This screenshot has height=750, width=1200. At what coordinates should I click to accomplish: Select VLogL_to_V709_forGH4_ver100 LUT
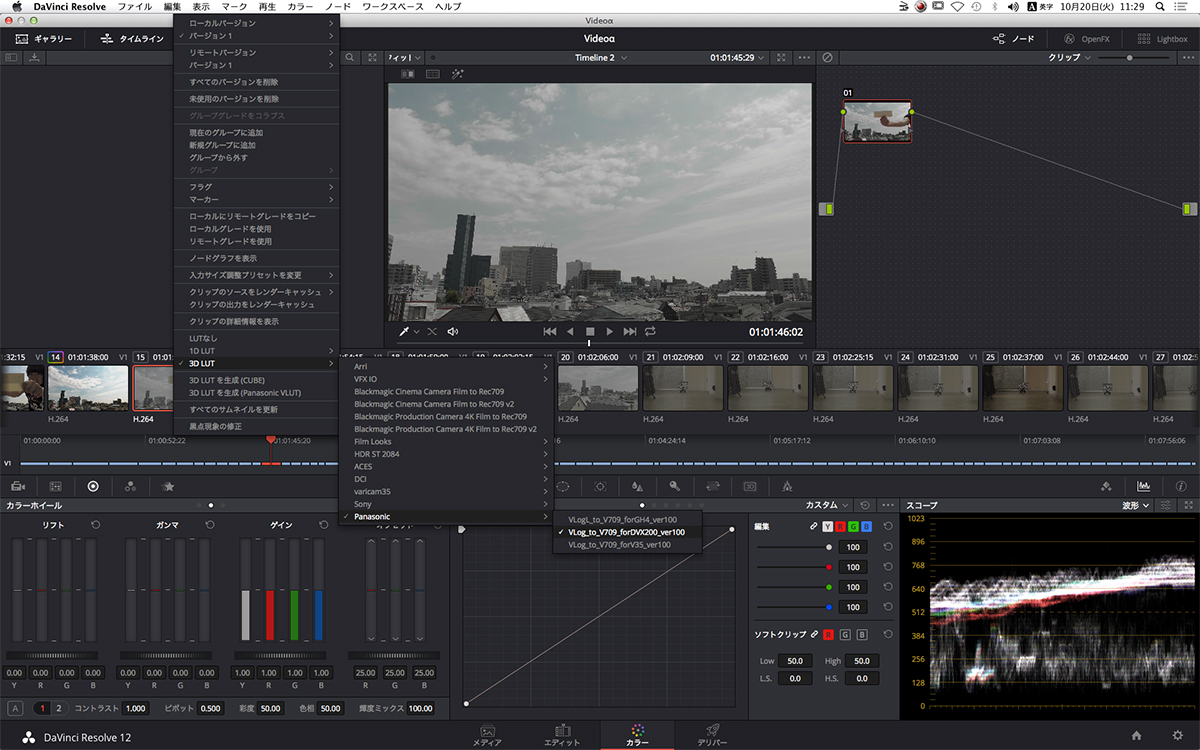pyautogui.click(x=627, y=520)
